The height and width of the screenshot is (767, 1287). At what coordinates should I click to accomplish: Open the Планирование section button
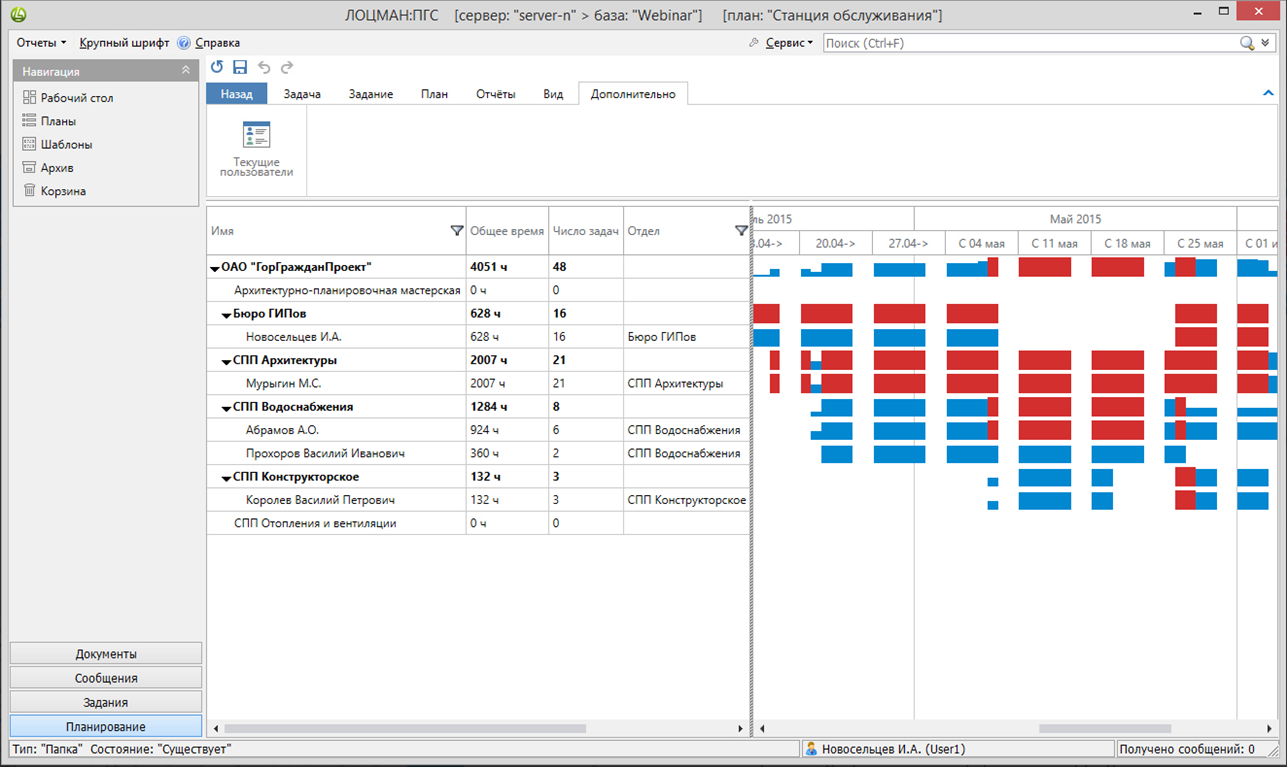tap(106, 727)
